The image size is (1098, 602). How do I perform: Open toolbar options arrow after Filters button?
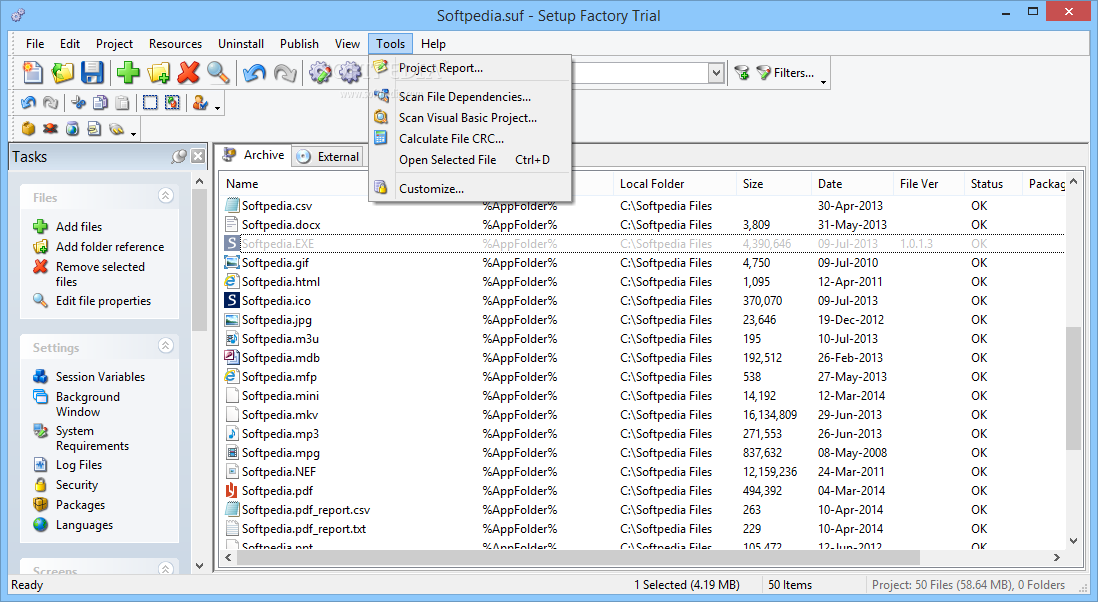click(x=824, y=82)
